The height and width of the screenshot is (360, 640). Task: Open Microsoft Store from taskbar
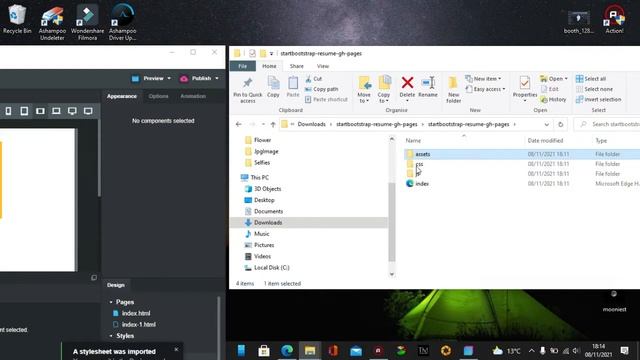pyautogui.click(x=264, y=350)
